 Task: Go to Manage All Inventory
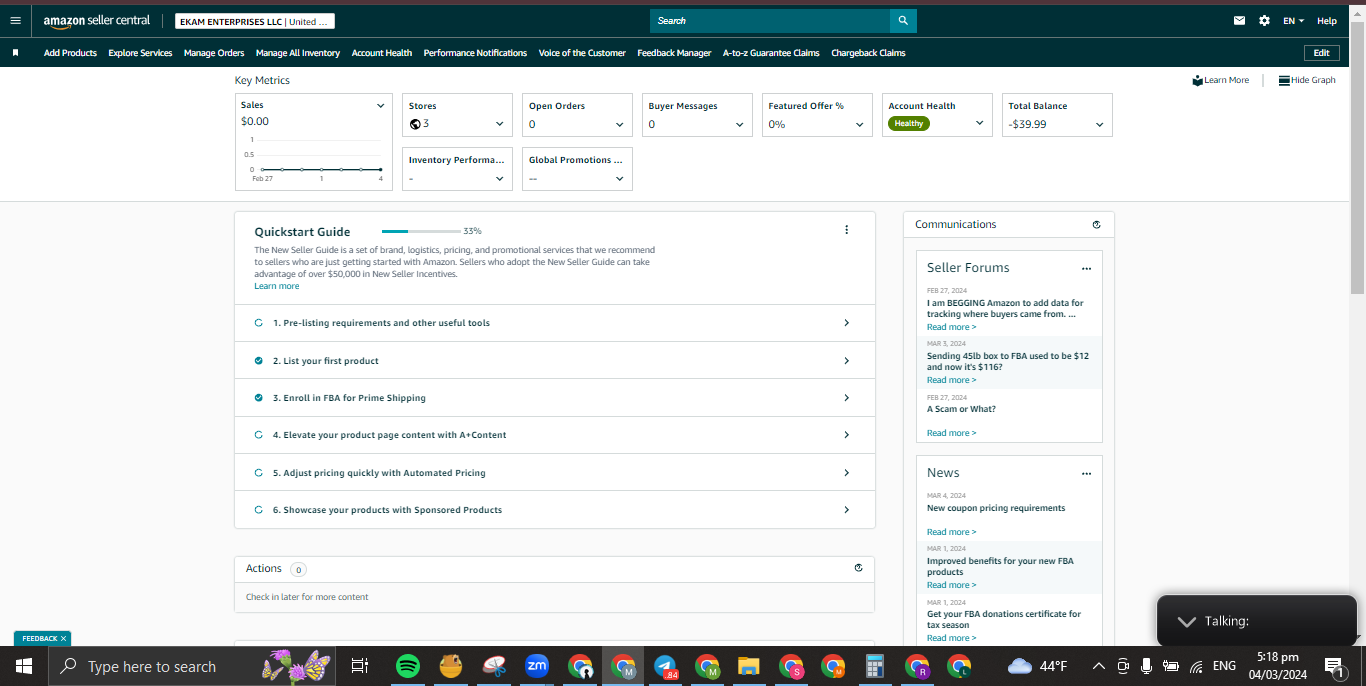click(x=298, y=53)
